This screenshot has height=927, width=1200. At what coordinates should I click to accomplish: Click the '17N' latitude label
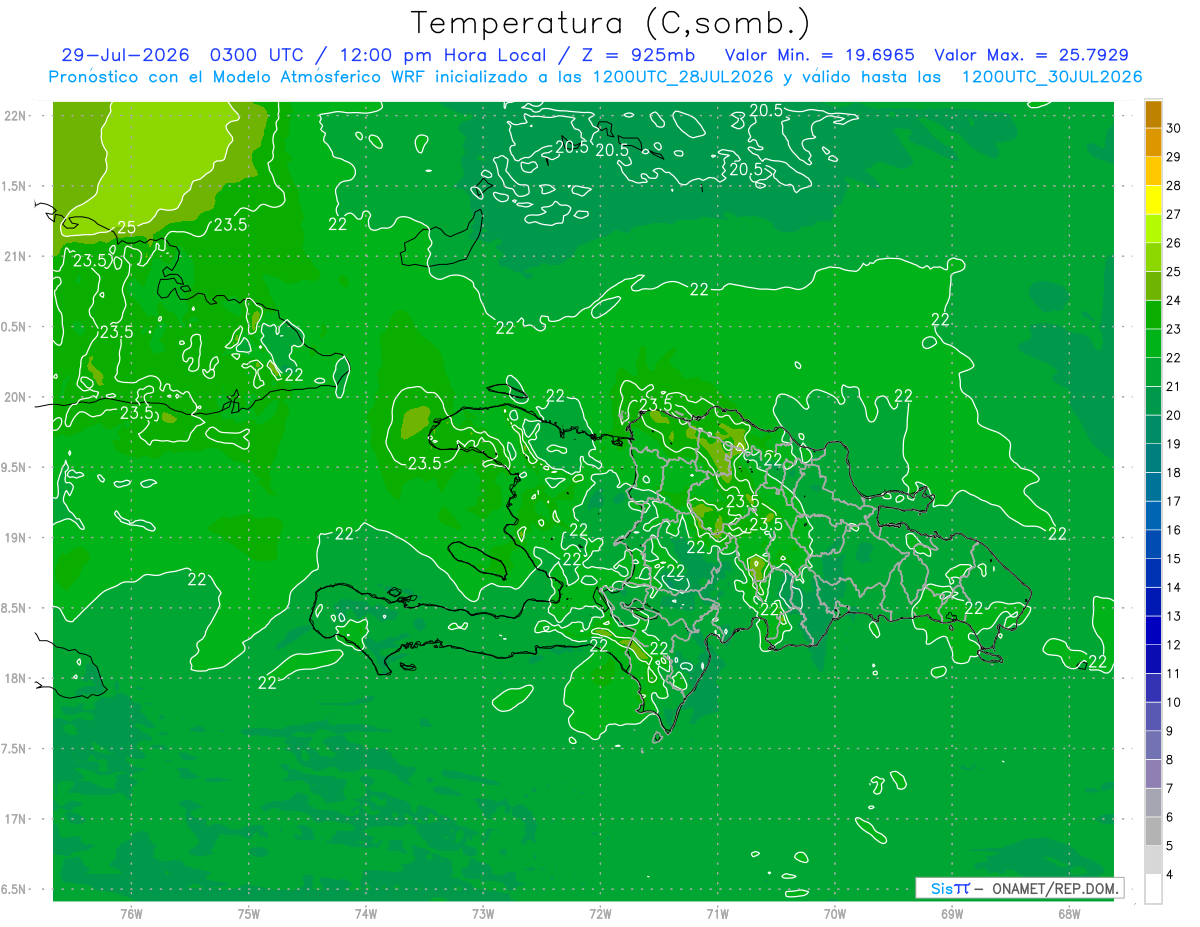[x=17, y=819]
